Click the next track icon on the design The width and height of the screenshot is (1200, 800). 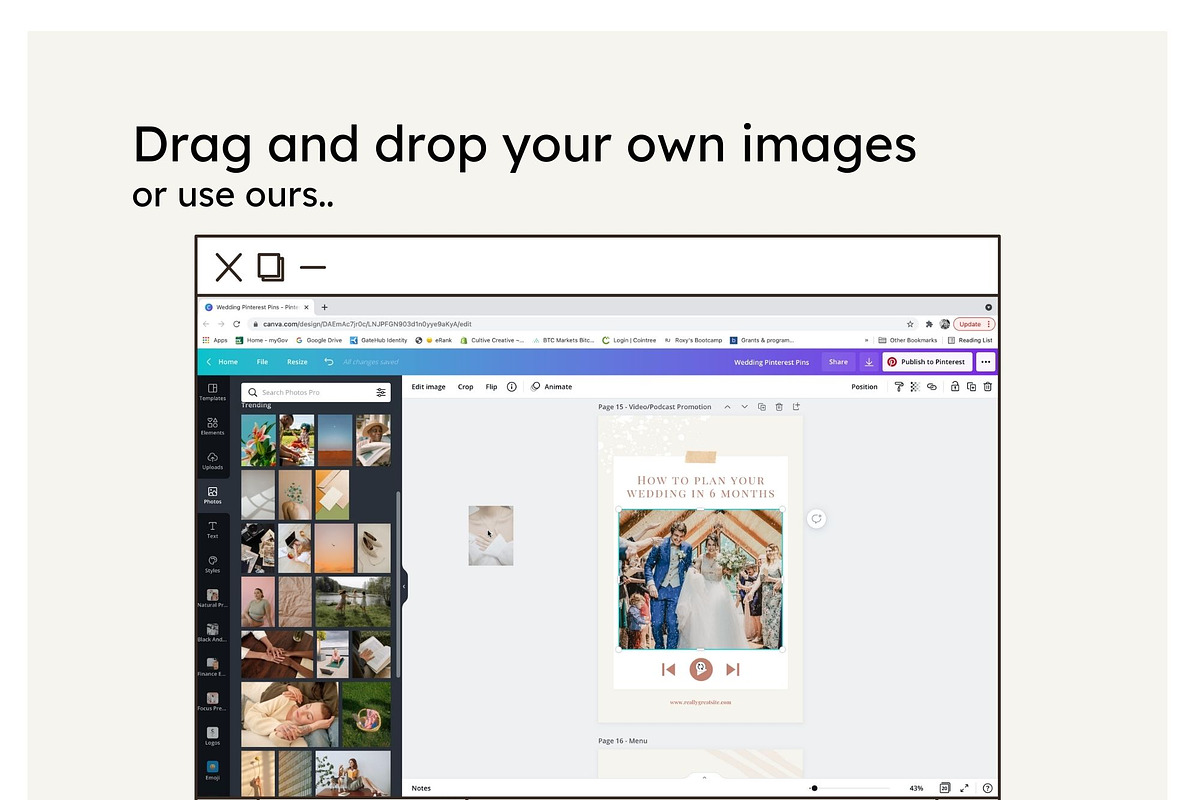pyautogui.click(x=733, y=669)
